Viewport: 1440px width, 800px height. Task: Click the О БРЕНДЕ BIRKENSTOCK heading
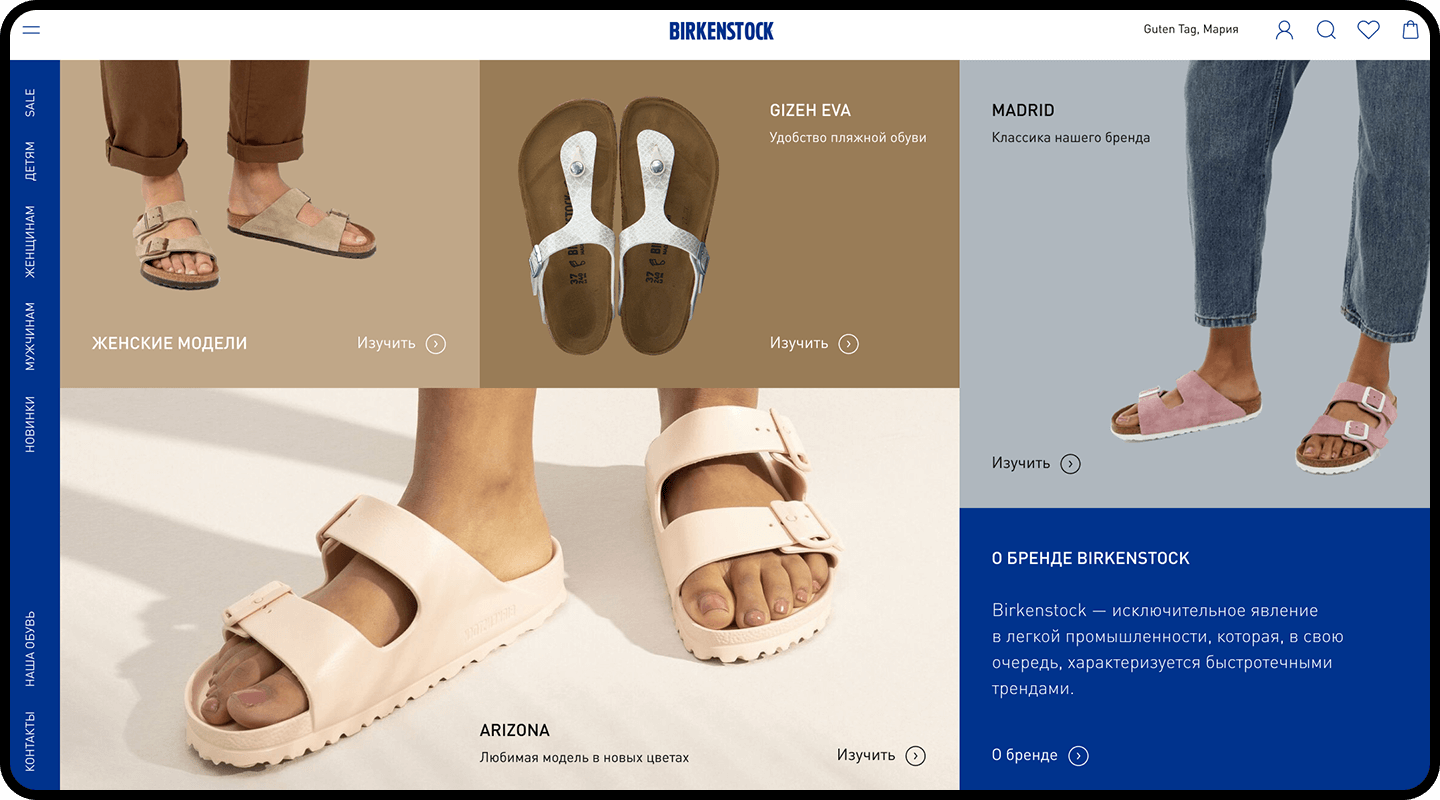point(1091,558)
